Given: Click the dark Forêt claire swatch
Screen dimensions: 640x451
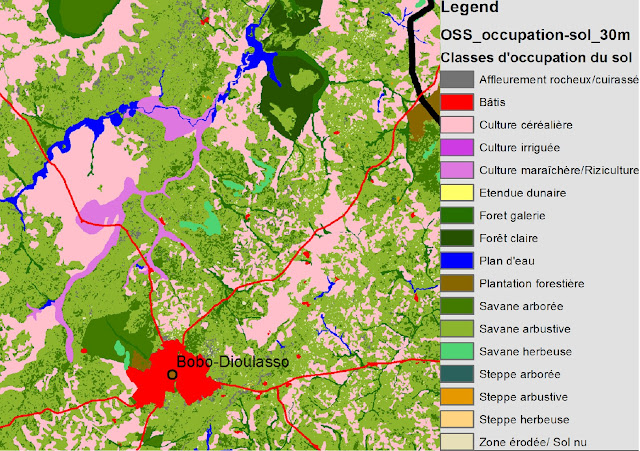Looking at the screenshot, I should [x=457, y=238].
